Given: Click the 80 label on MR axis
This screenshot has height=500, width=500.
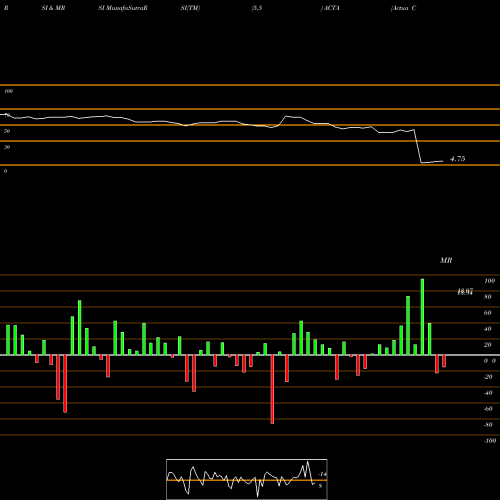Looking at the screenshot, I should (x=488, y=297).
